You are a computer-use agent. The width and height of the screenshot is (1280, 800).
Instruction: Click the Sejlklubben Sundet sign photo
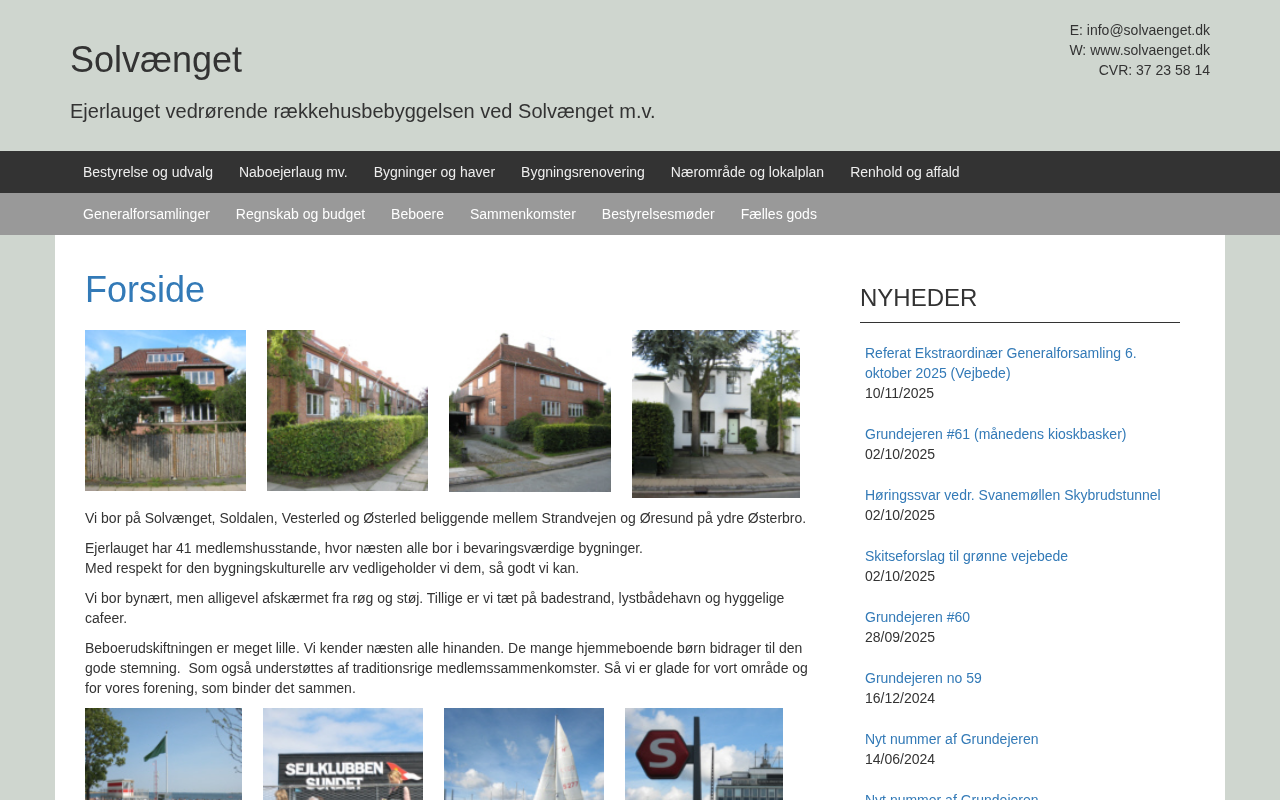(x=343, y=754)
